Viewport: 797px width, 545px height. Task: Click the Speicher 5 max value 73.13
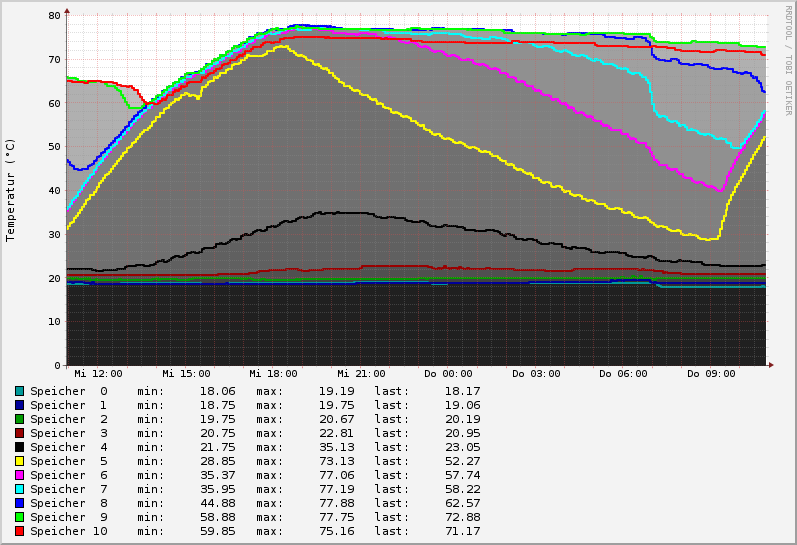326,461
